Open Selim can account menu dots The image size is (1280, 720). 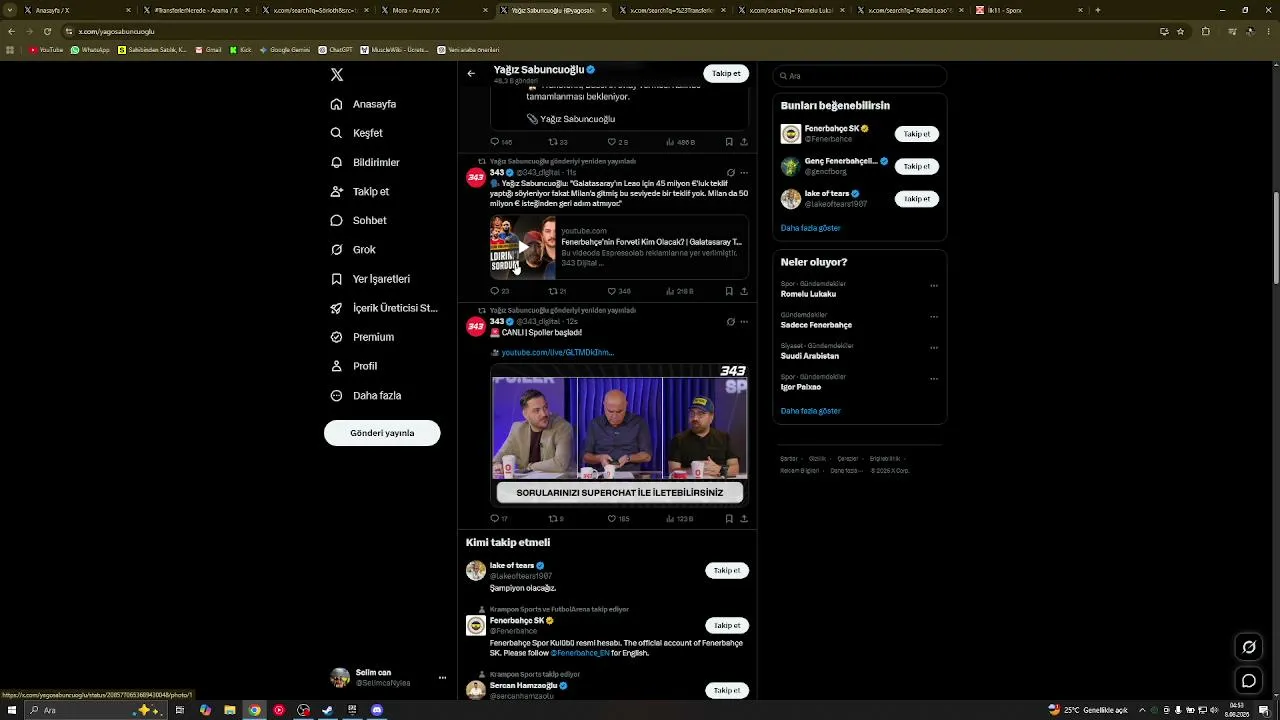442,678
